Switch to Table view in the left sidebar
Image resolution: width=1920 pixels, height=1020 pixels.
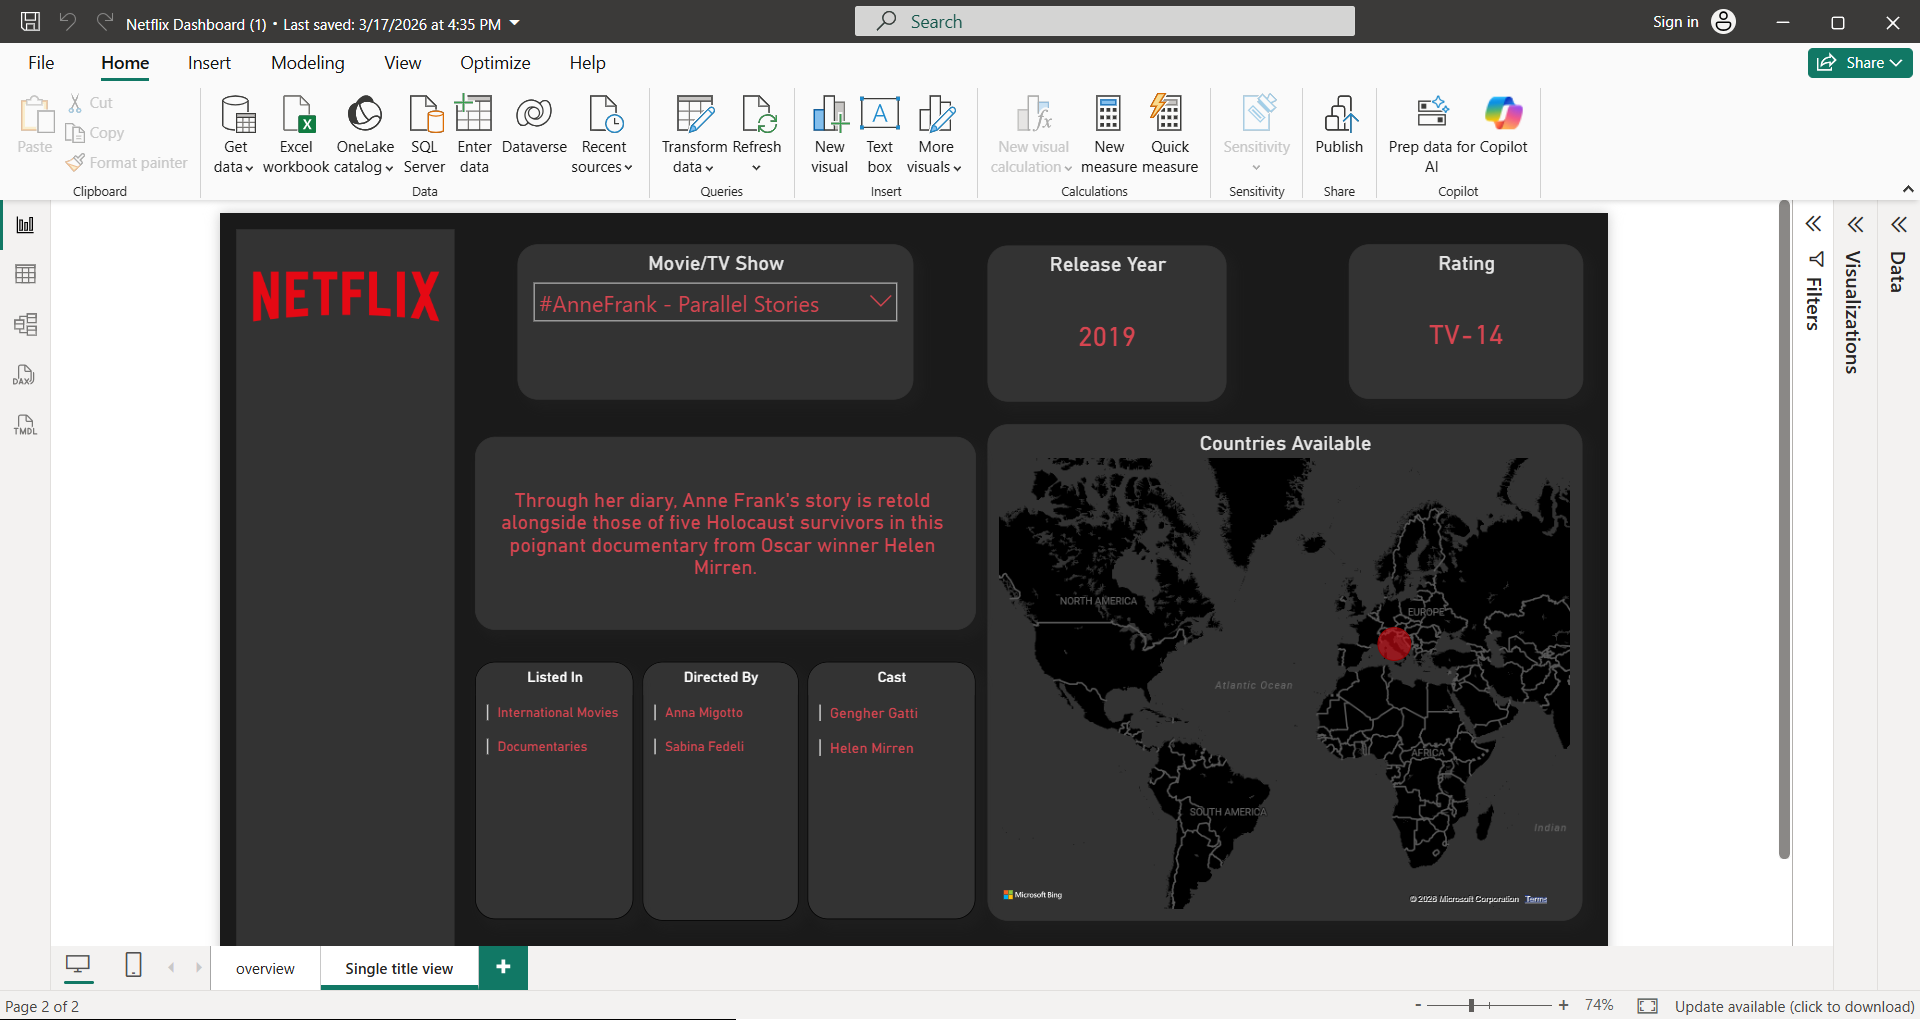pyautogui.click(x=25, y=274)
